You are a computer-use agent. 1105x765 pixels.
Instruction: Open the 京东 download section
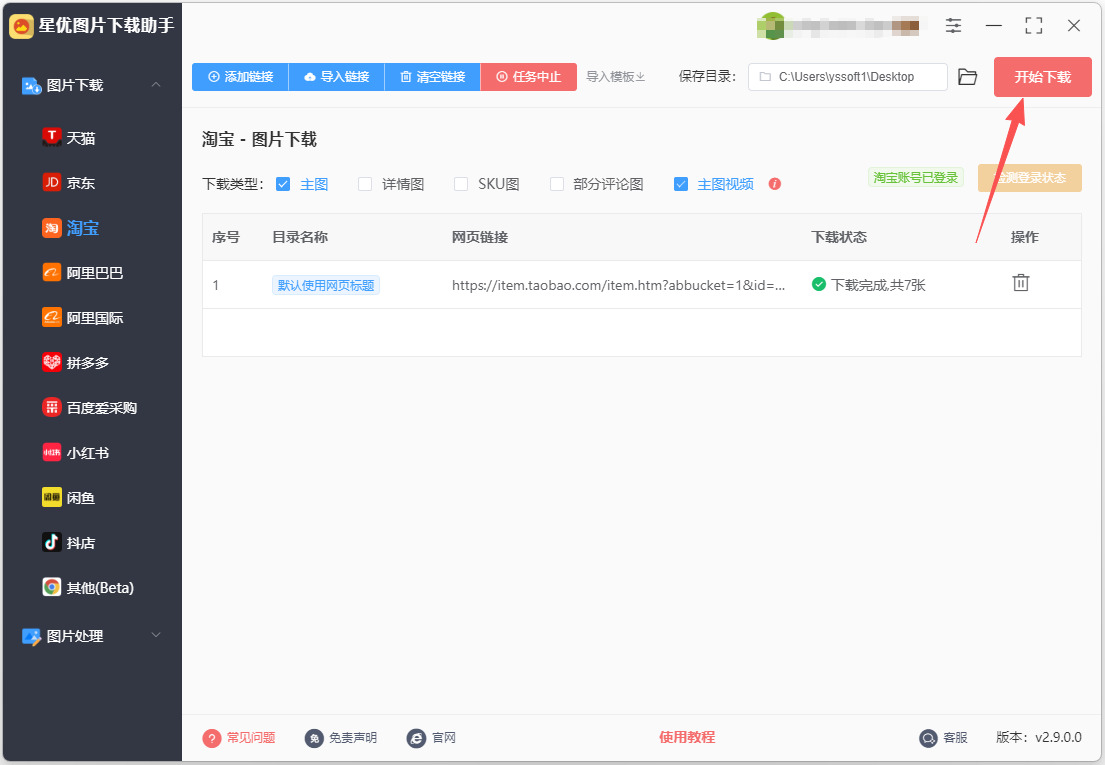tap(69, 183)
